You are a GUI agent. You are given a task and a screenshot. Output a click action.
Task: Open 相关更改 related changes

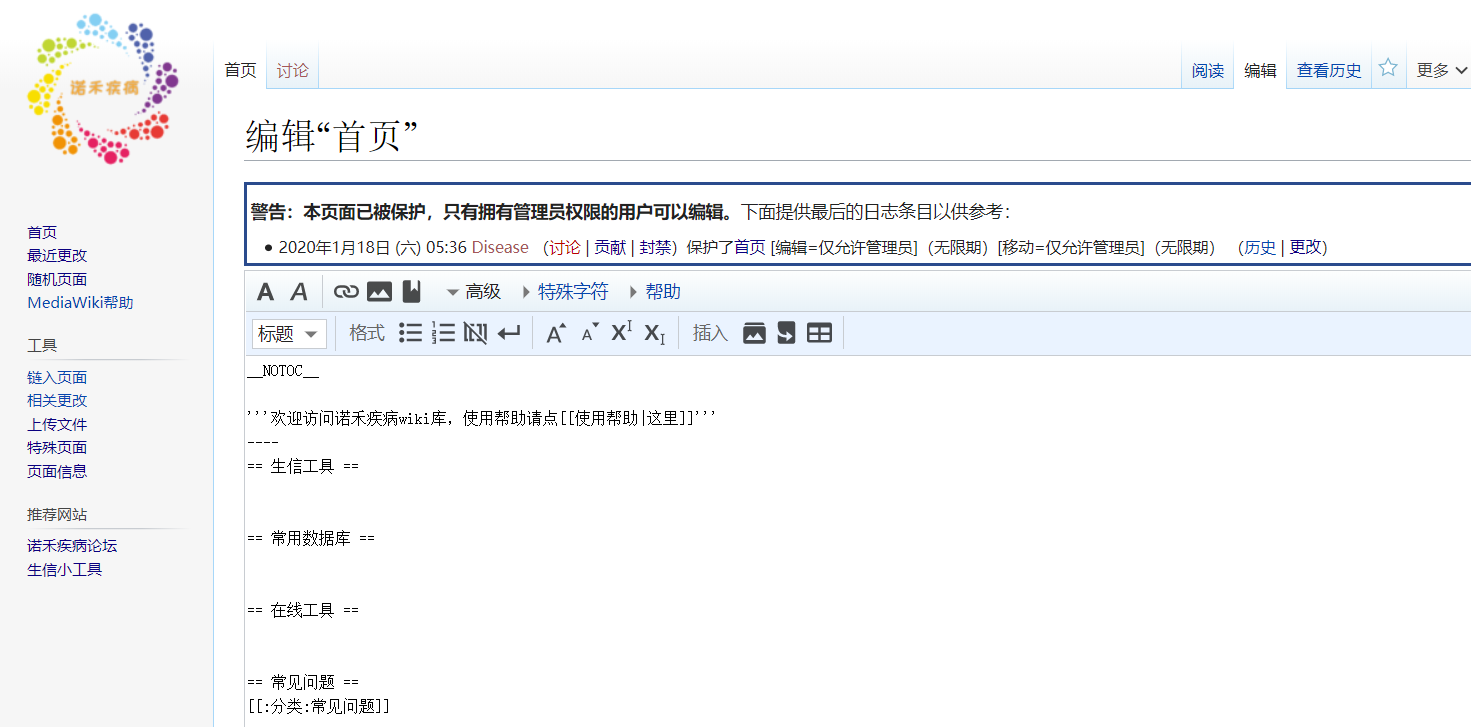[57, 400]
